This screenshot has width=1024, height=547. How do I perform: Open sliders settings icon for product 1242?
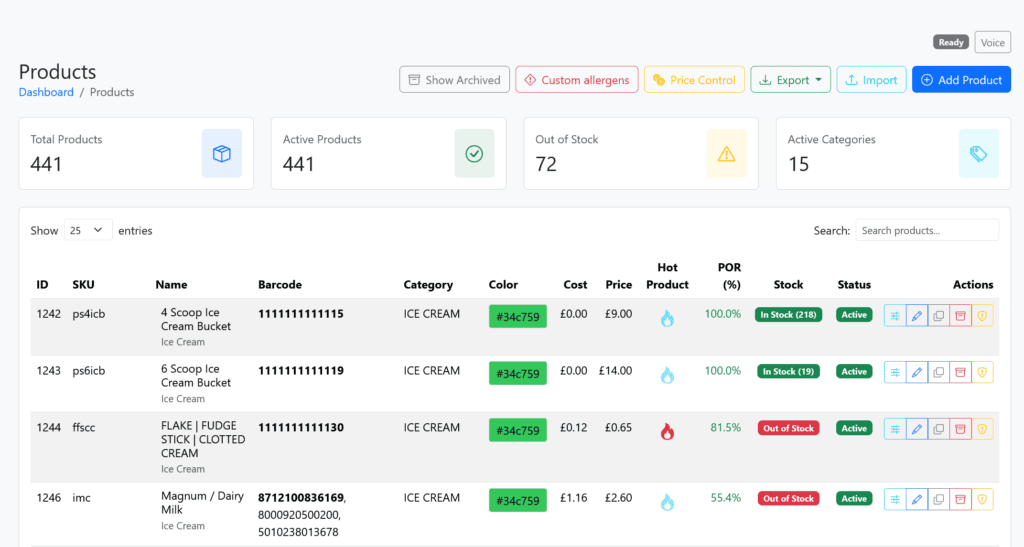pos(895,316)
